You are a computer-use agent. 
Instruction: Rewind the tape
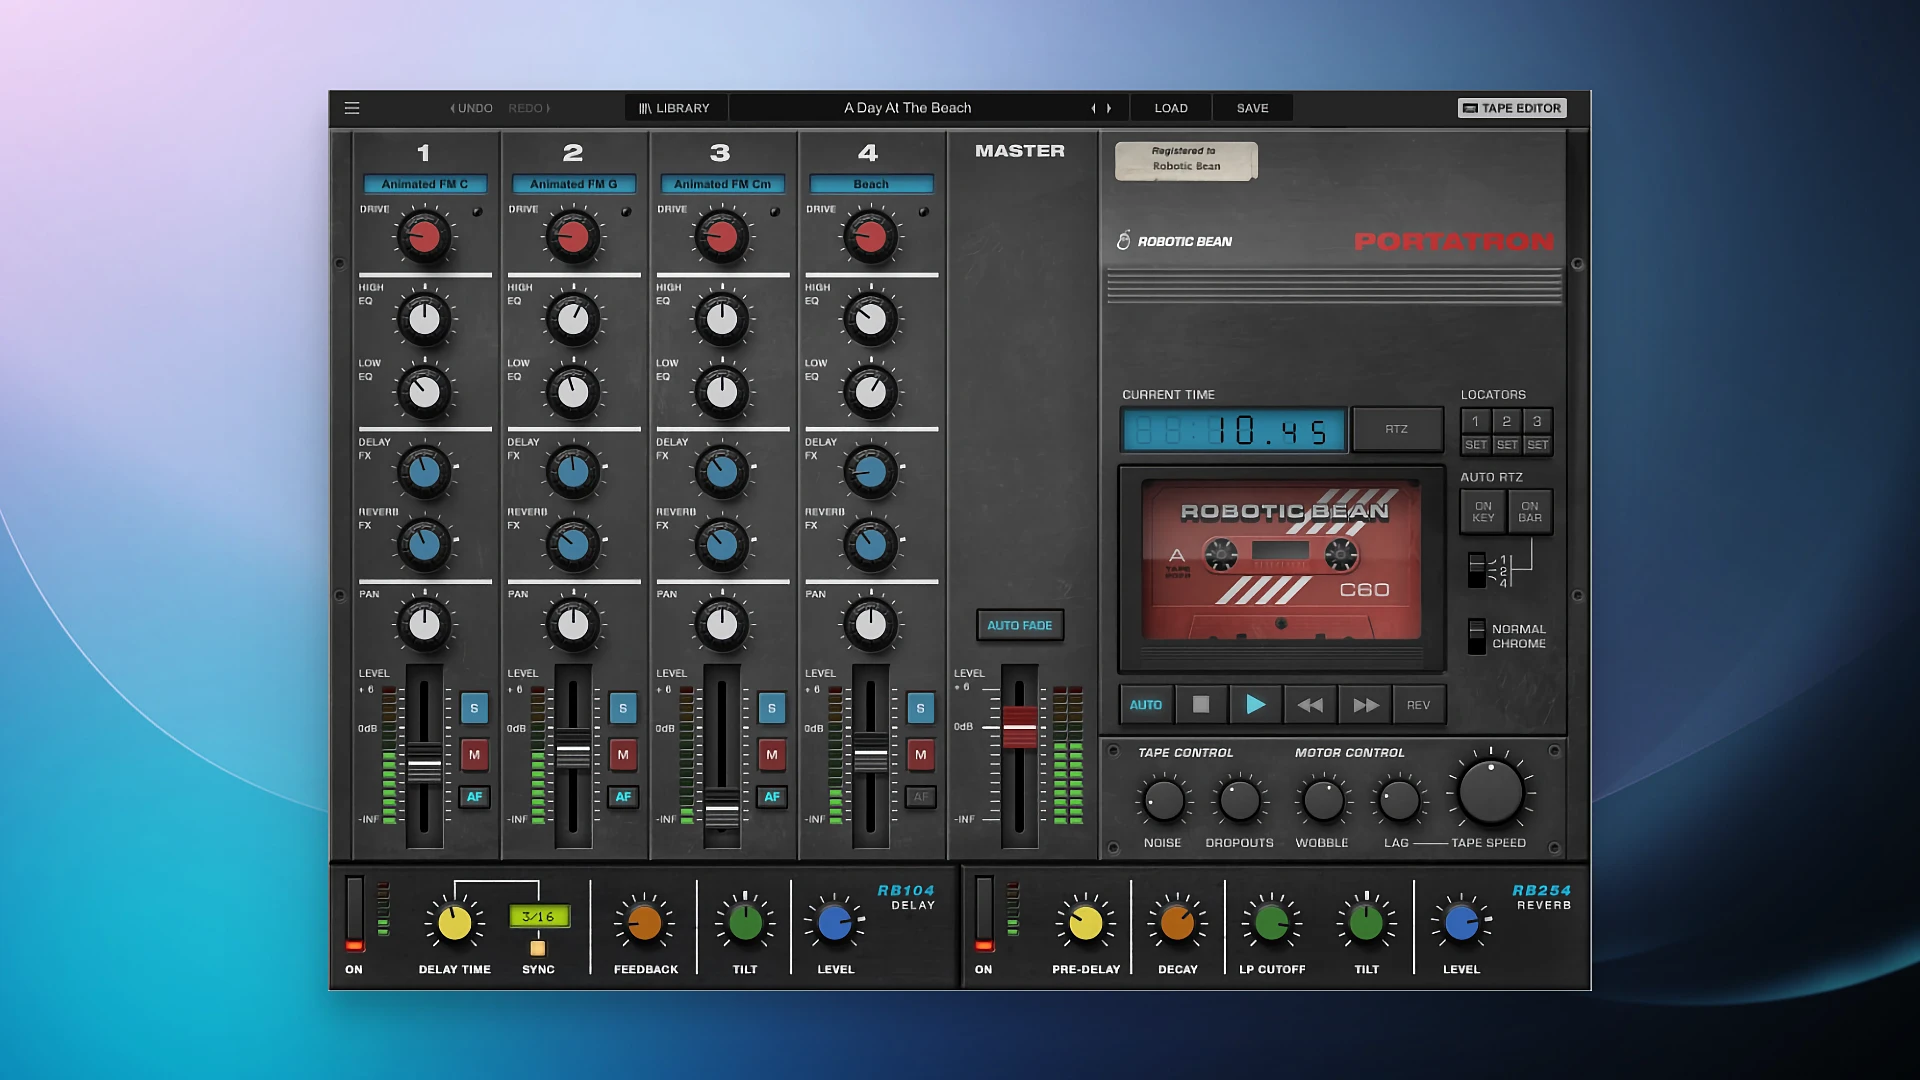pyautogui.click(x=1310, y=705)
